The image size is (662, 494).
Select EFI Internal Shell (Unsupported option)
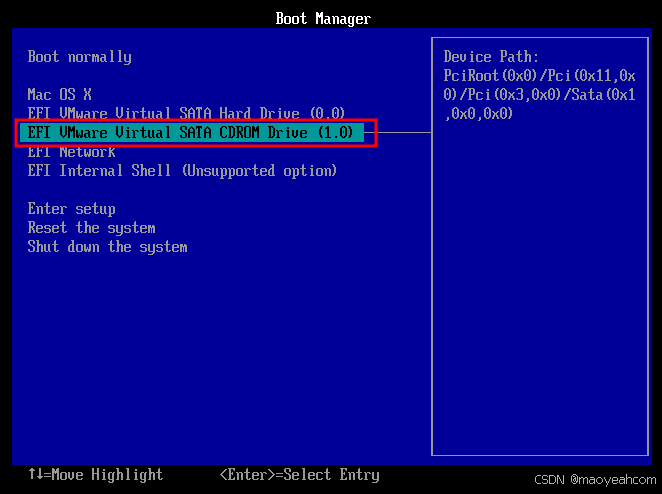182,171
